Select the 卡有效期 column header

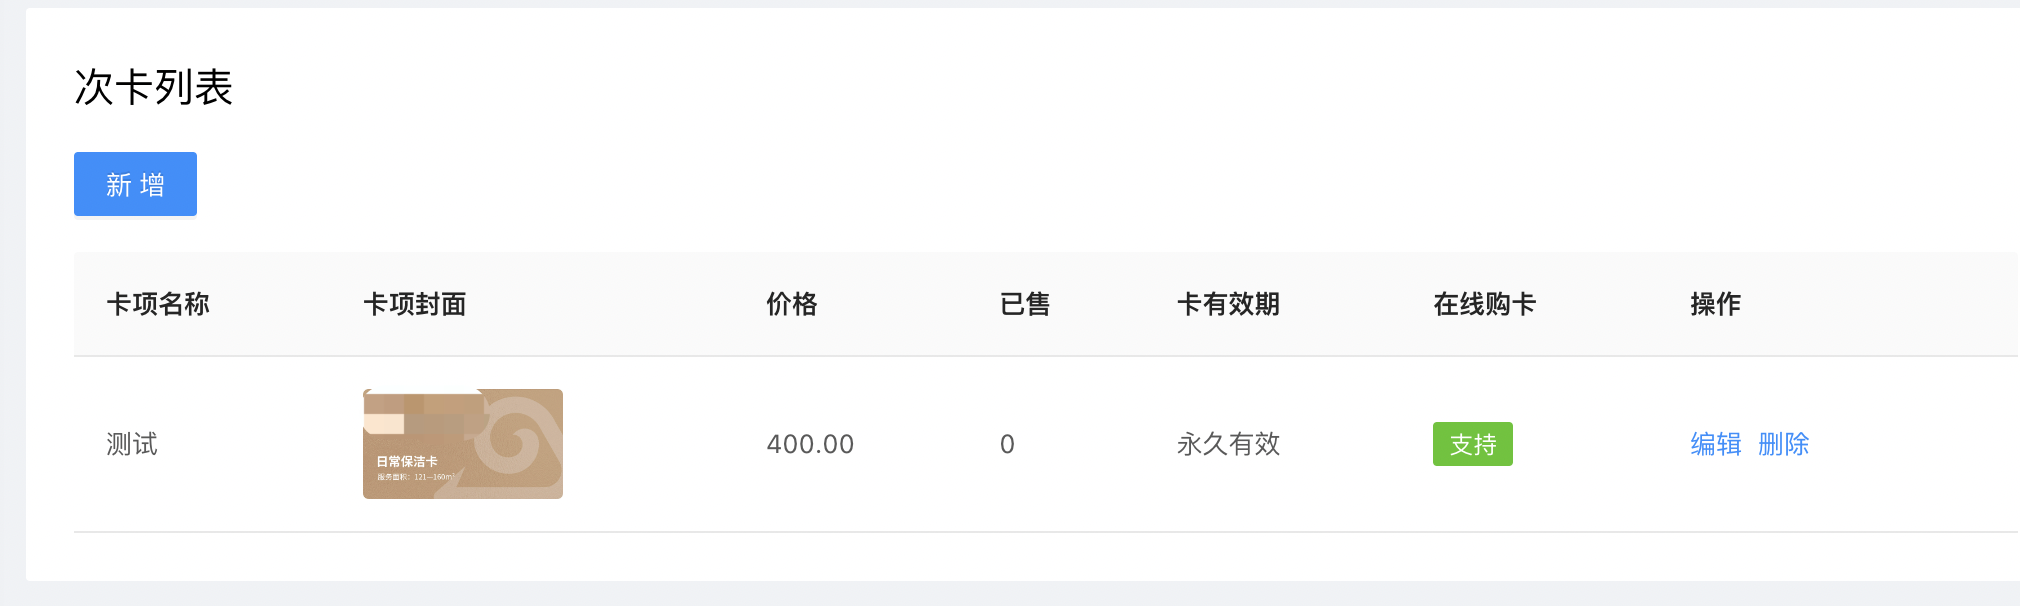coord(1228,304)
